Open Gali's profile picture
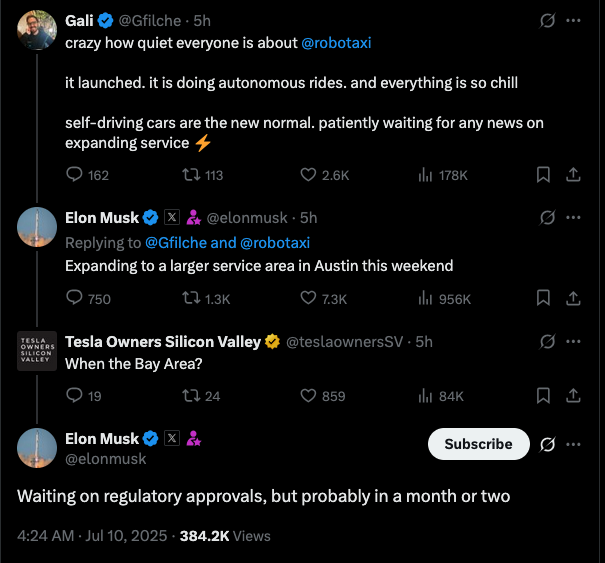 (37, 30)
